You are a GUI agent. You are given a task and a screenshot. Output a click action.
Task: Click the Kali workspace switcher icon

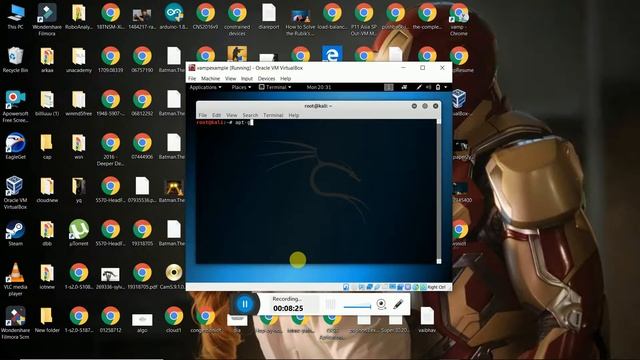[389, 87]
